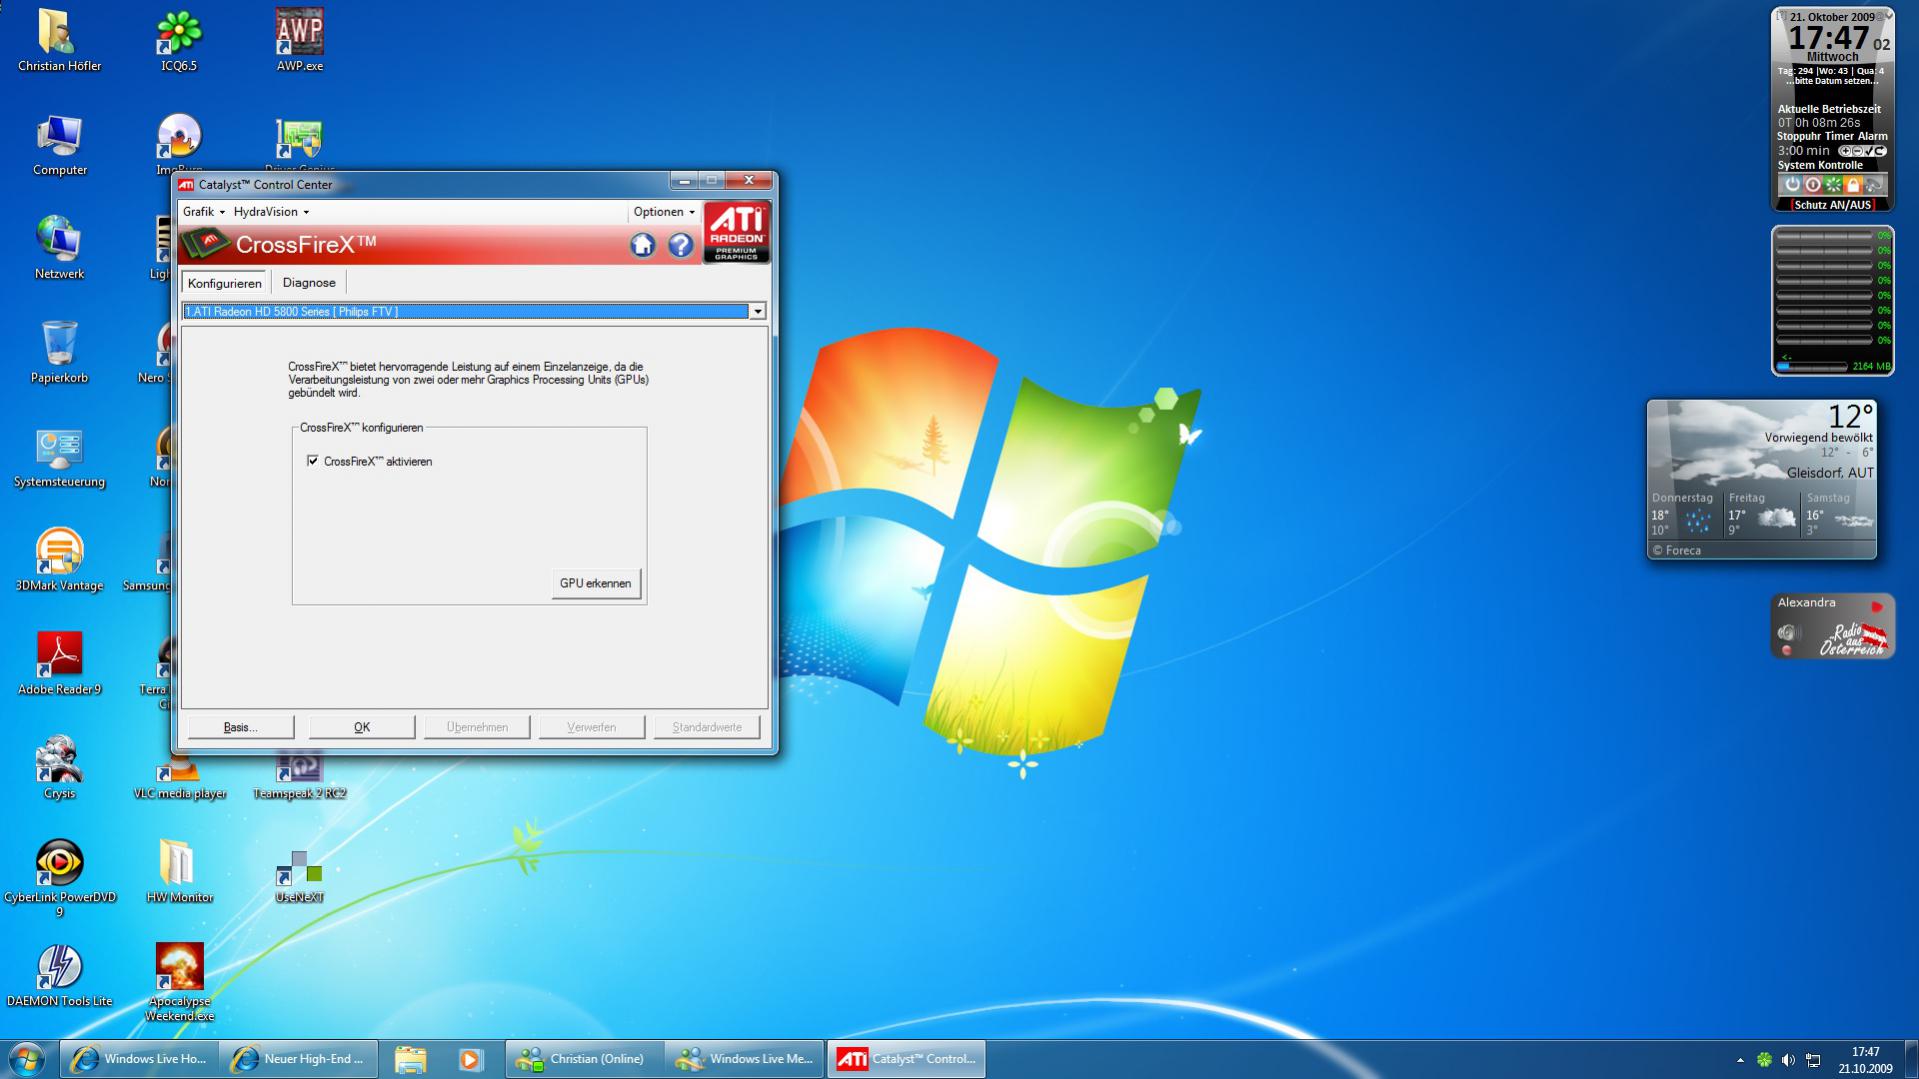Select the ICQ6.5 desktop shortcut
This screenshot has width=1919, height=1079.
point(179,40)
